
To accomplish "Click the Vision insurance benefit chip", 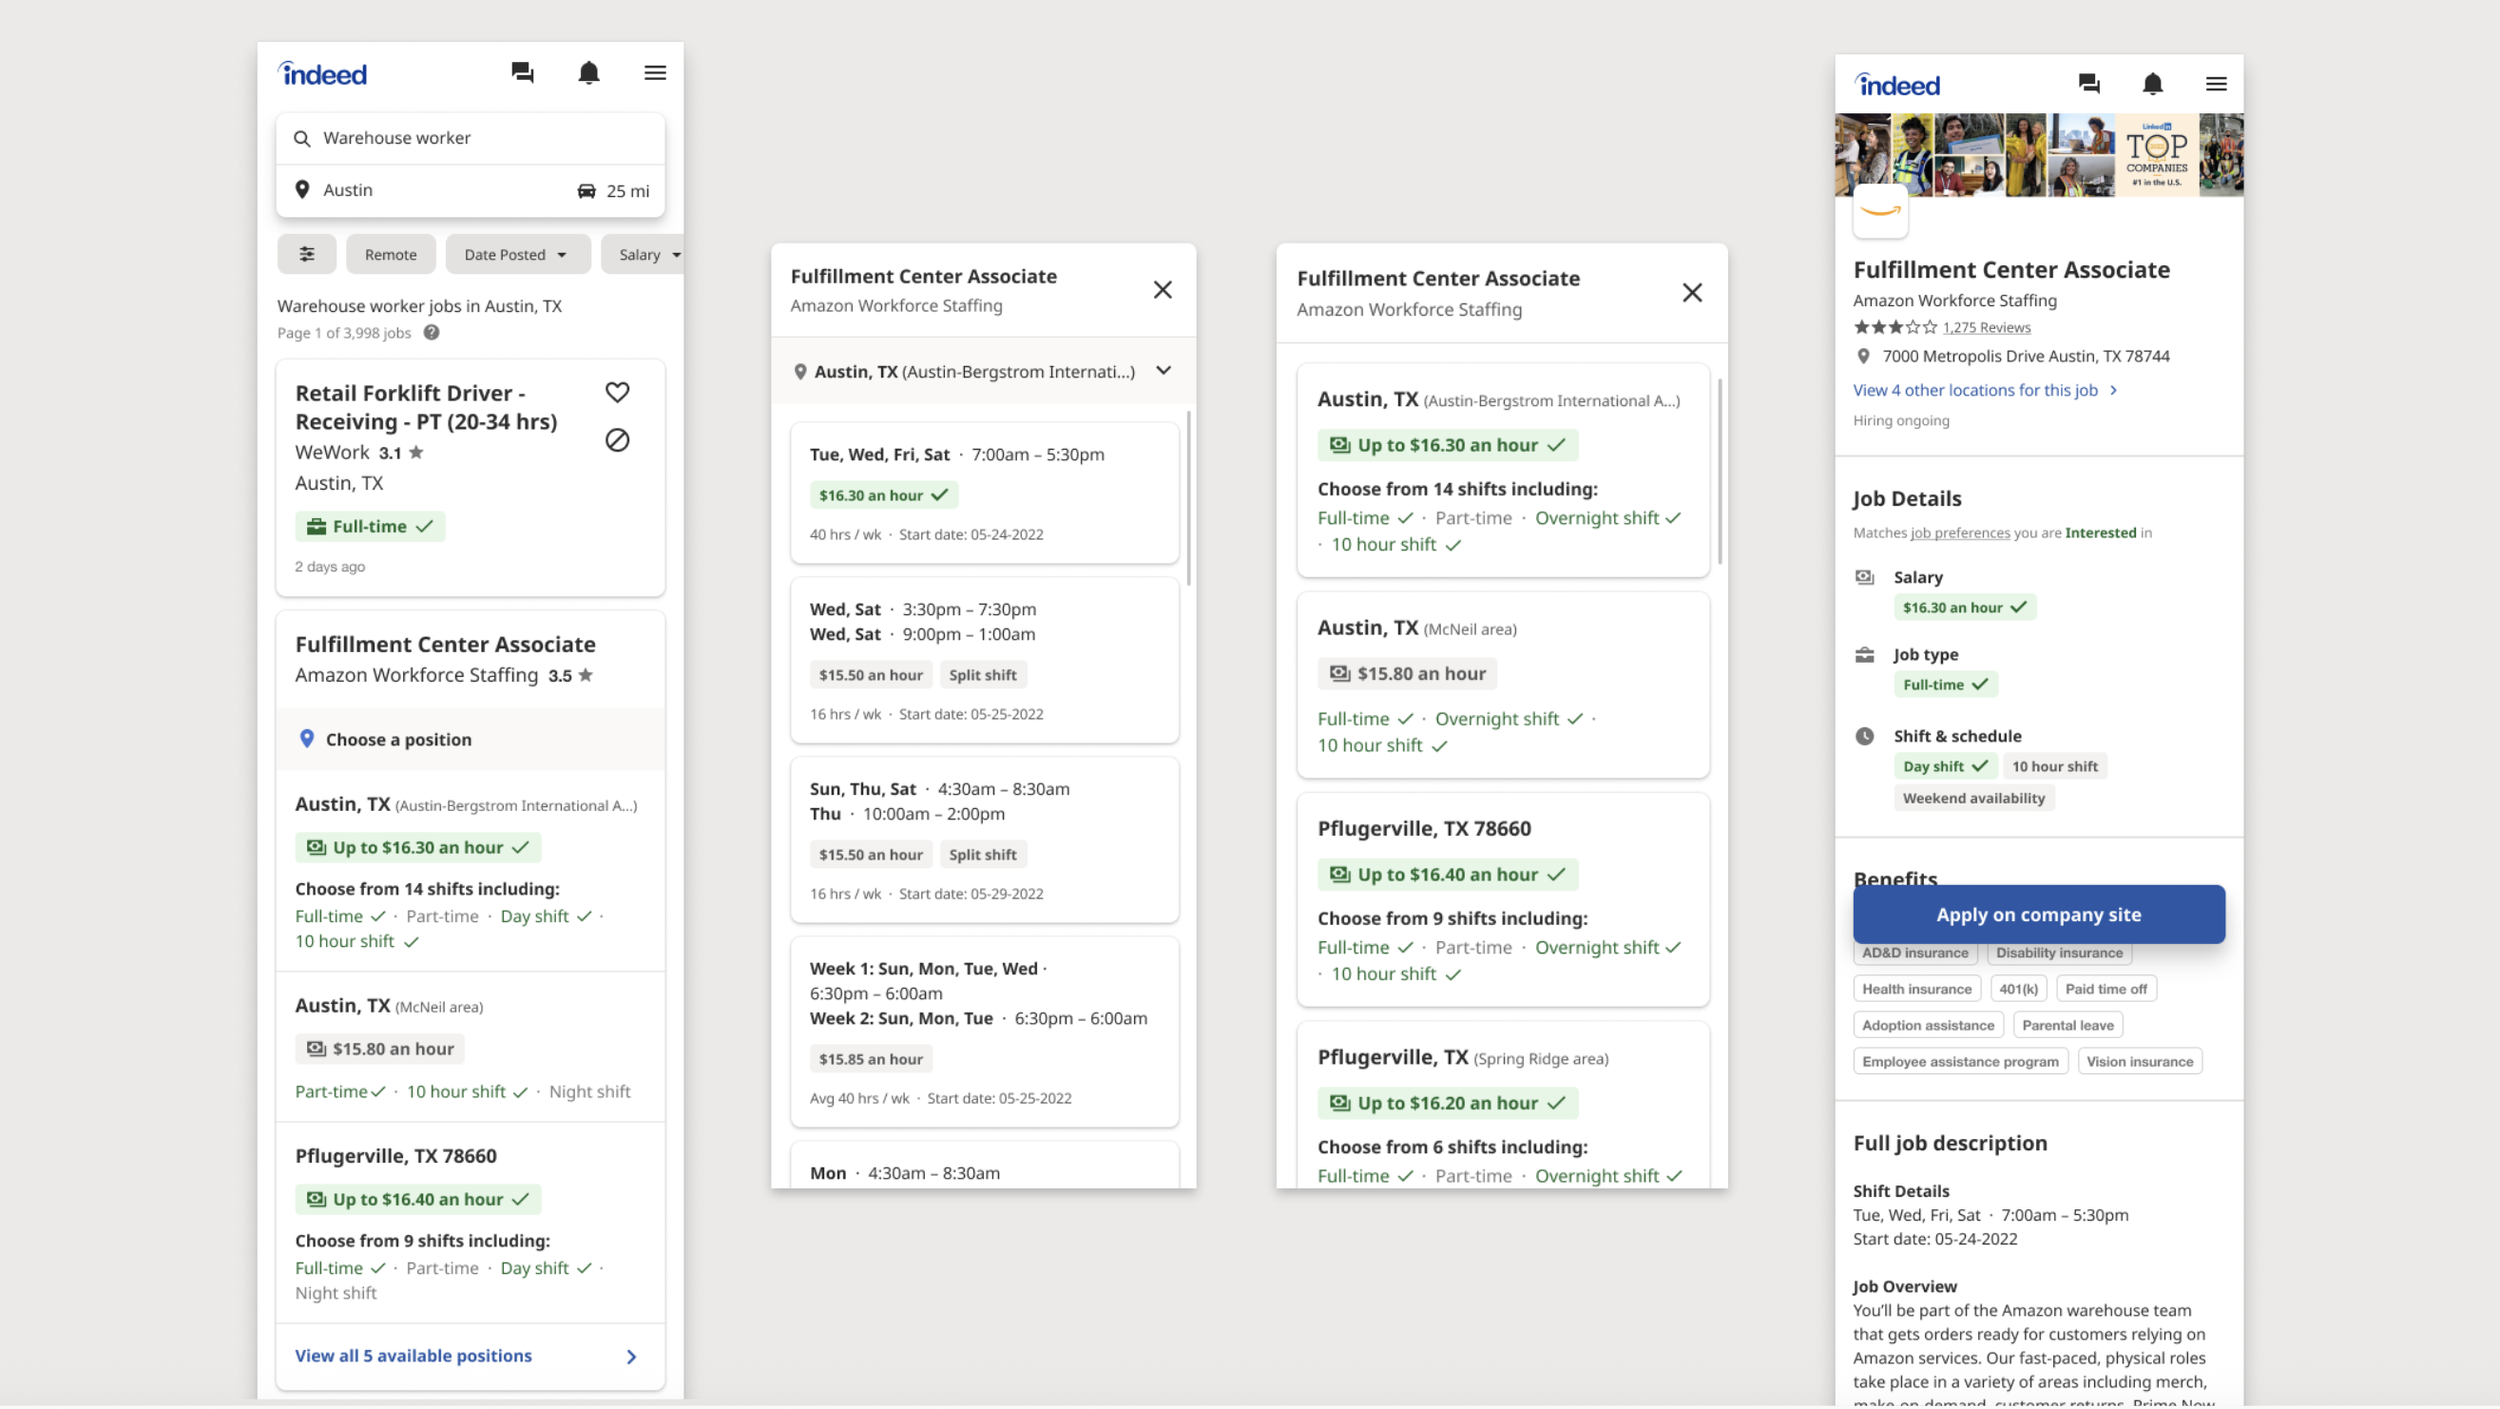I will pos(2139,1062).
